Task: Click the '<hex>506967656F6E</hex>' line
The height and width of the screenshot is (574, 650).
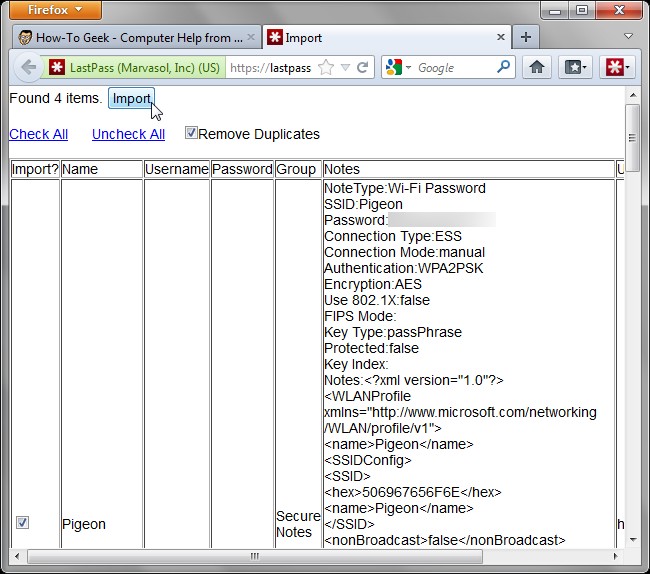Action: (412, 492)
